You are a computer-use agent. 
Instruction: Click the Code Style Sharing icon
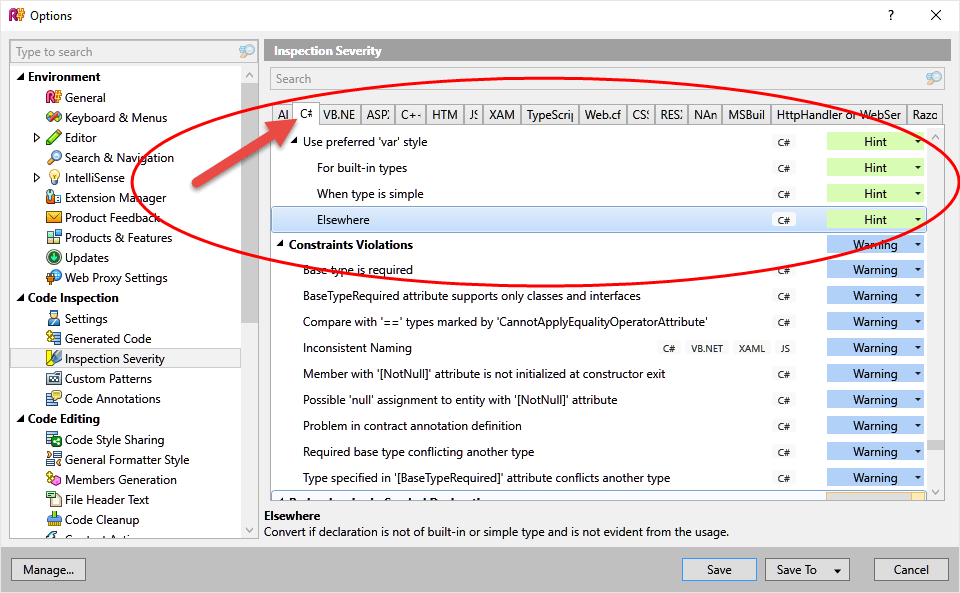(54, 439)
